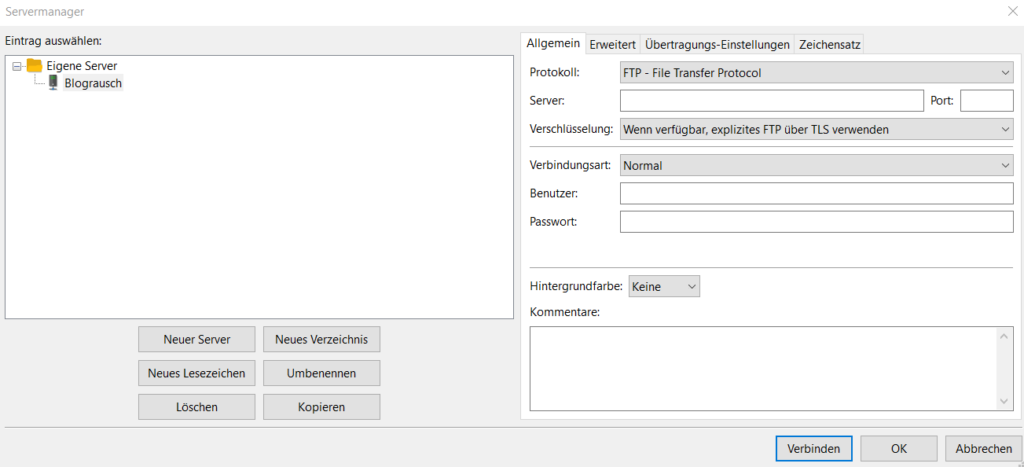
Task: Click inside the Kommentare text area
Action: [x=763, y=368]
